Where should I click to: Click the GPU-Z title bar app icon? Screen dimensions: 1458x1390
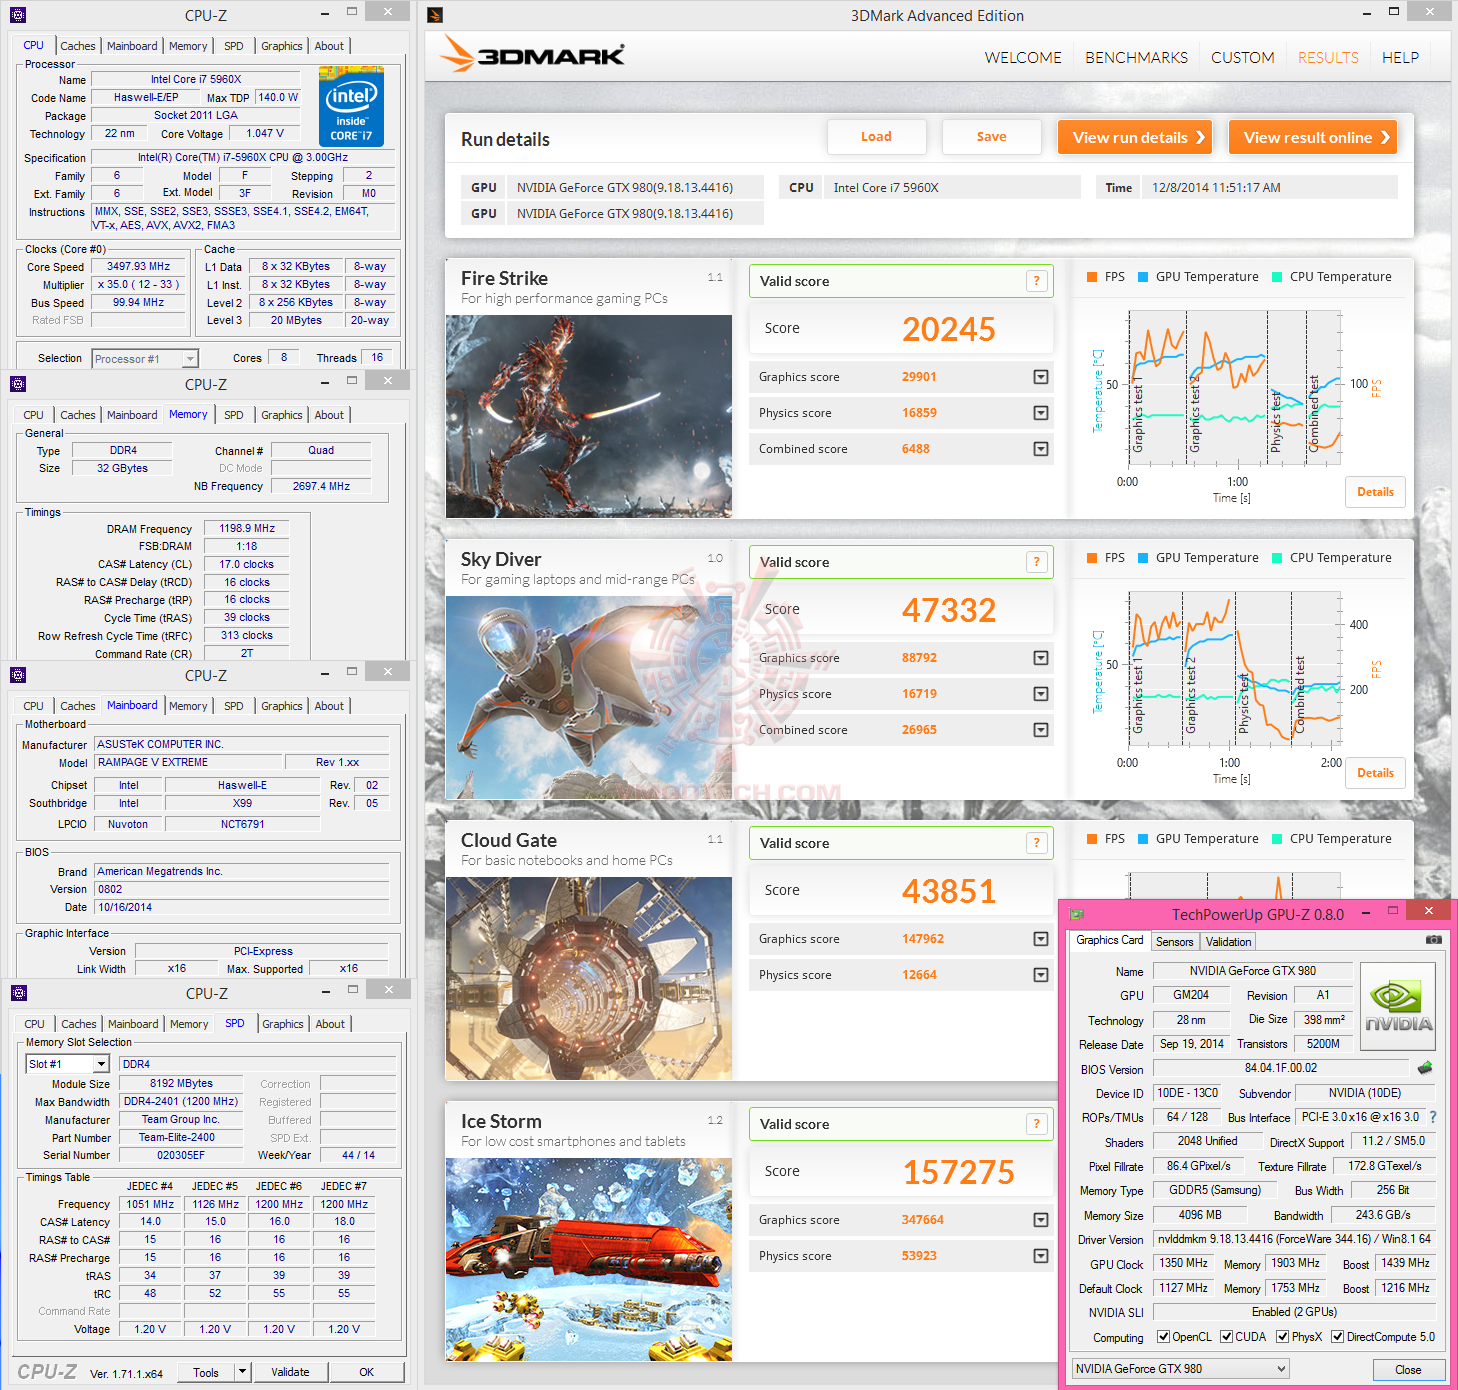[1076, 914]
